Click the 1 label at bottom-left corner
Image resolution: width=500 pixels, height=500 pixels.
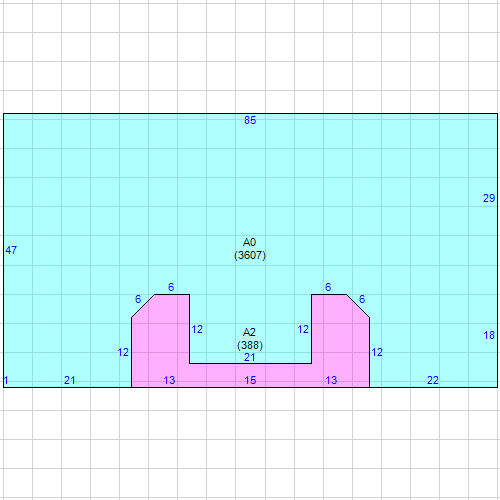tap(6, 380)
